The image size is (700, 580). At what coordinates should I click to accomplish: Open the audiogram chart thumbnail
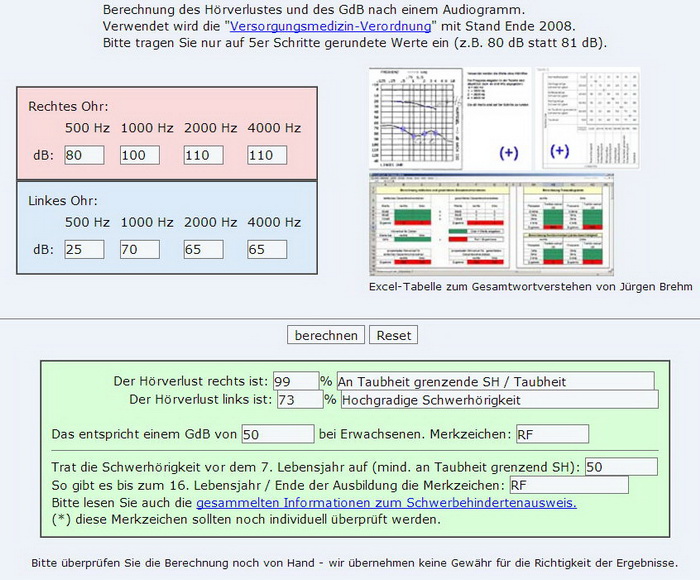415,116
